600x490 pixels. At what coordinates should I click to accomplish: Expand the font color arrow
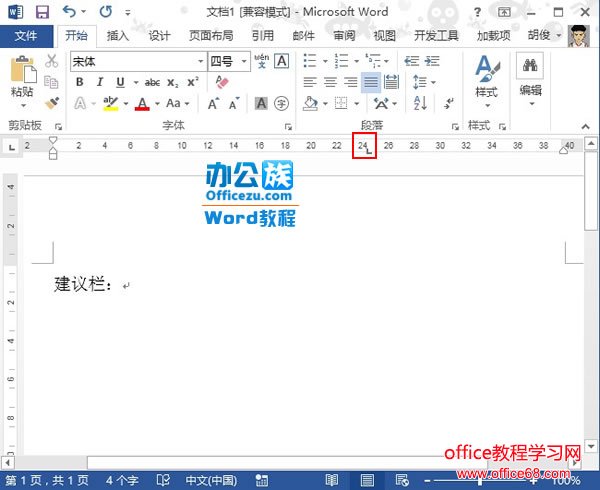(157, 103)
